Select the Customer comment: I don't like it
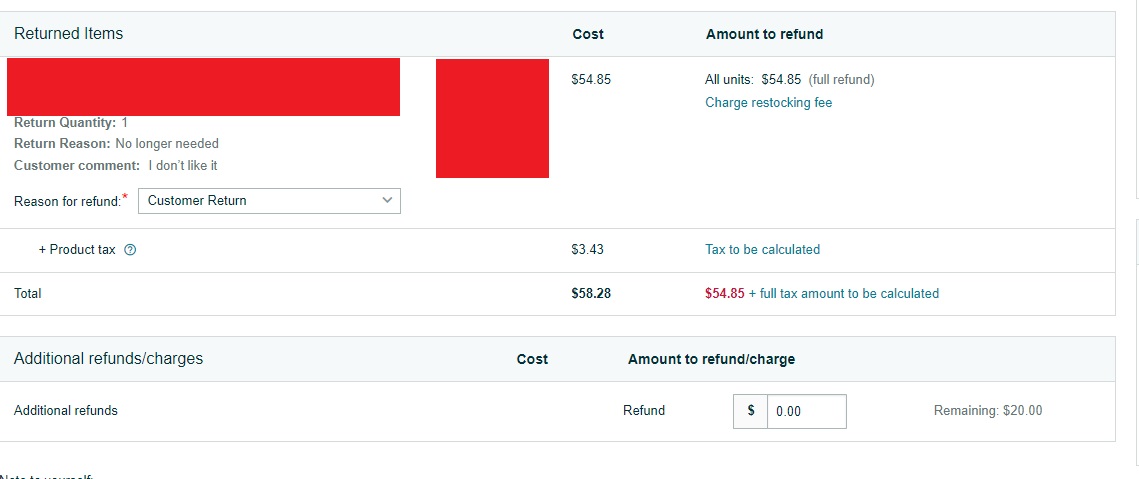The height and width of the screenshot is (479, 1139). tap(115, 165)
